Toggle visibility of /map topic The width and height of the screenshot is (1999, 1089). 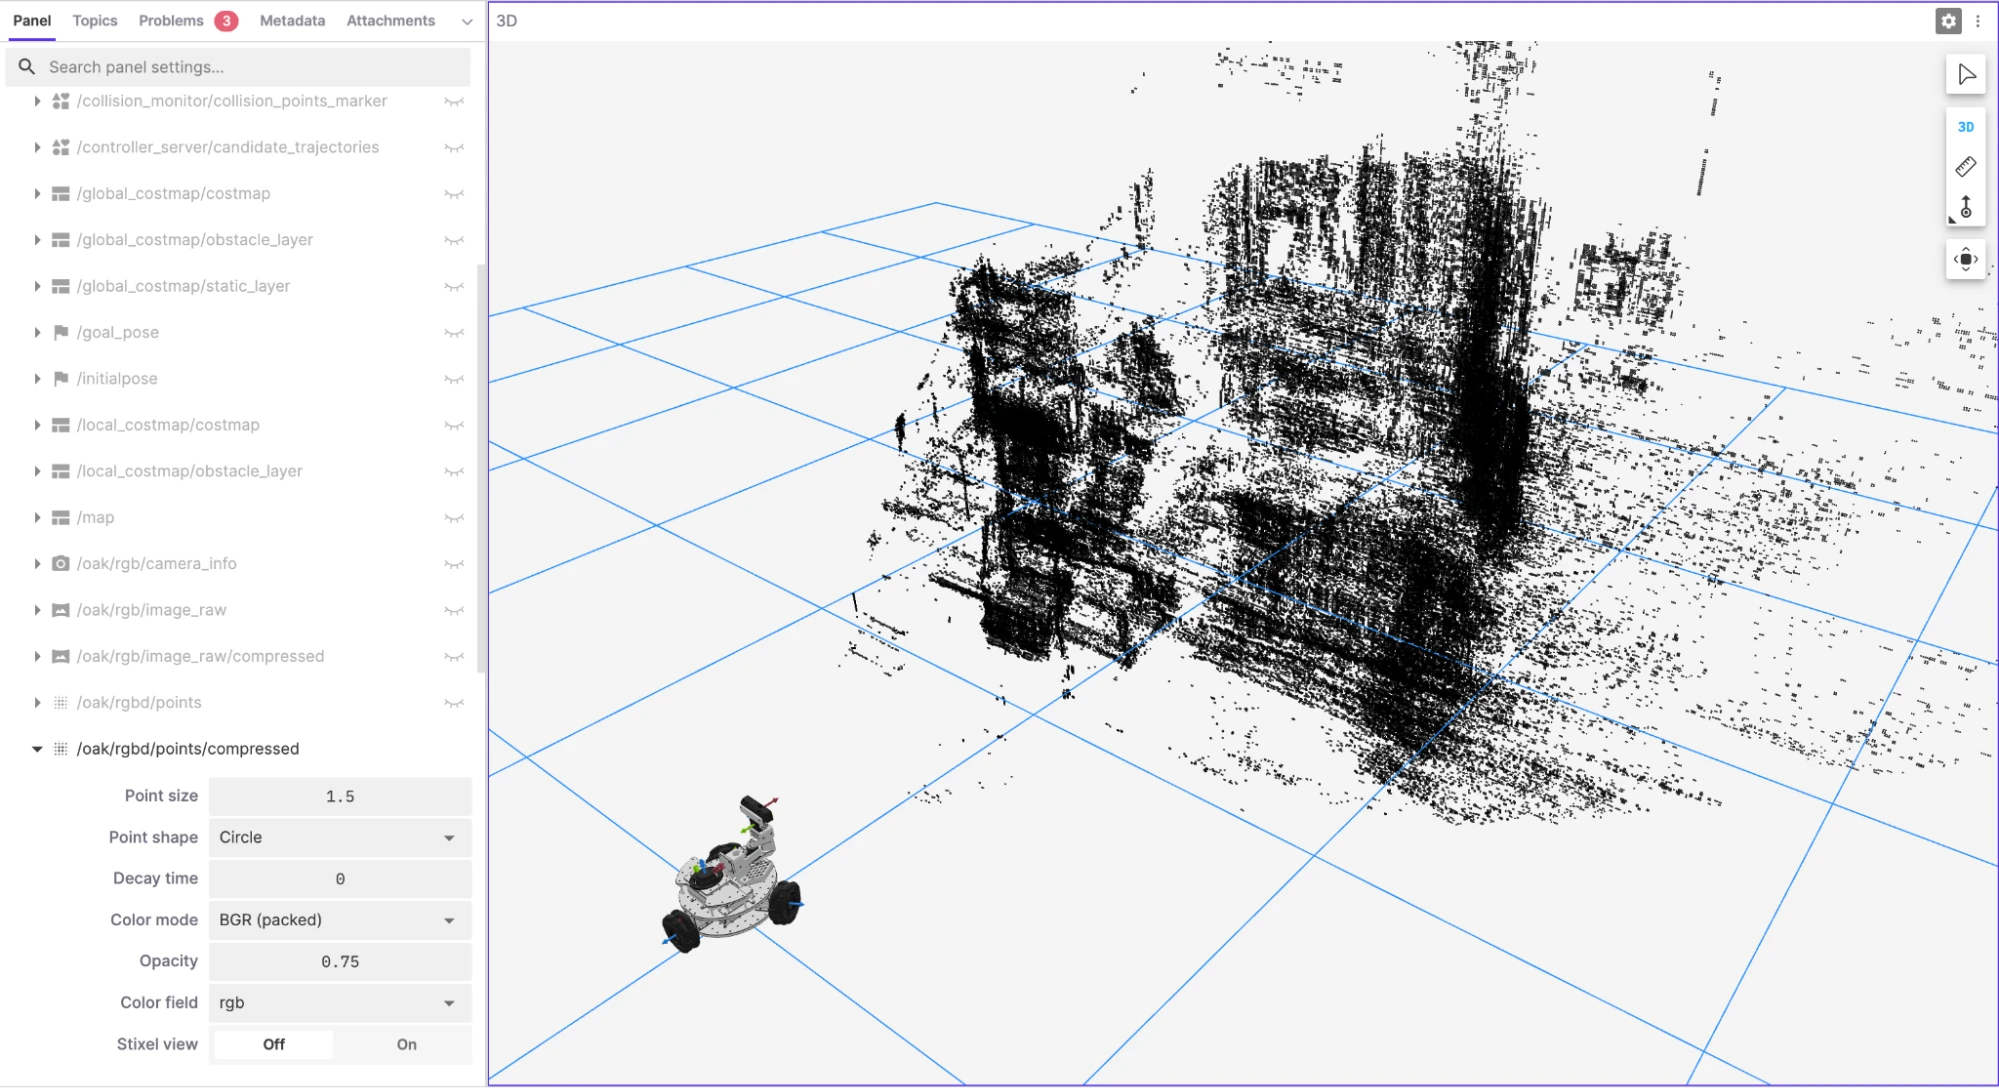[x=454, y=518]
